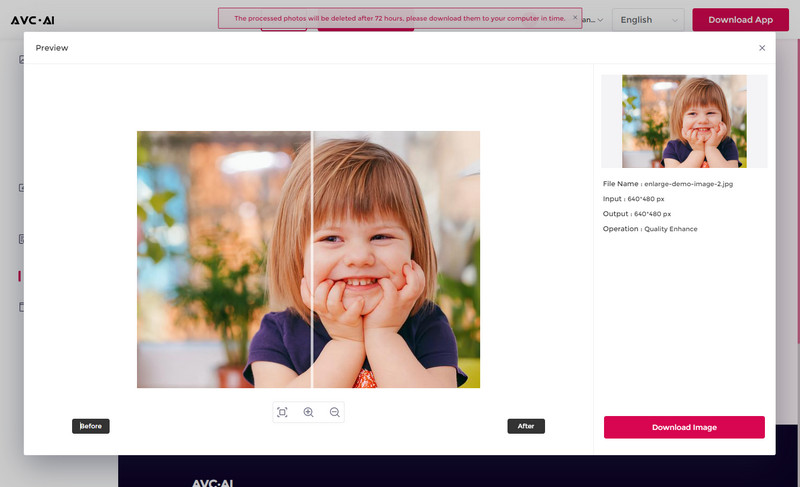Click the active sidebar item with the red marker
Viewport: 800px width, 487px height.
click(20, 276)
